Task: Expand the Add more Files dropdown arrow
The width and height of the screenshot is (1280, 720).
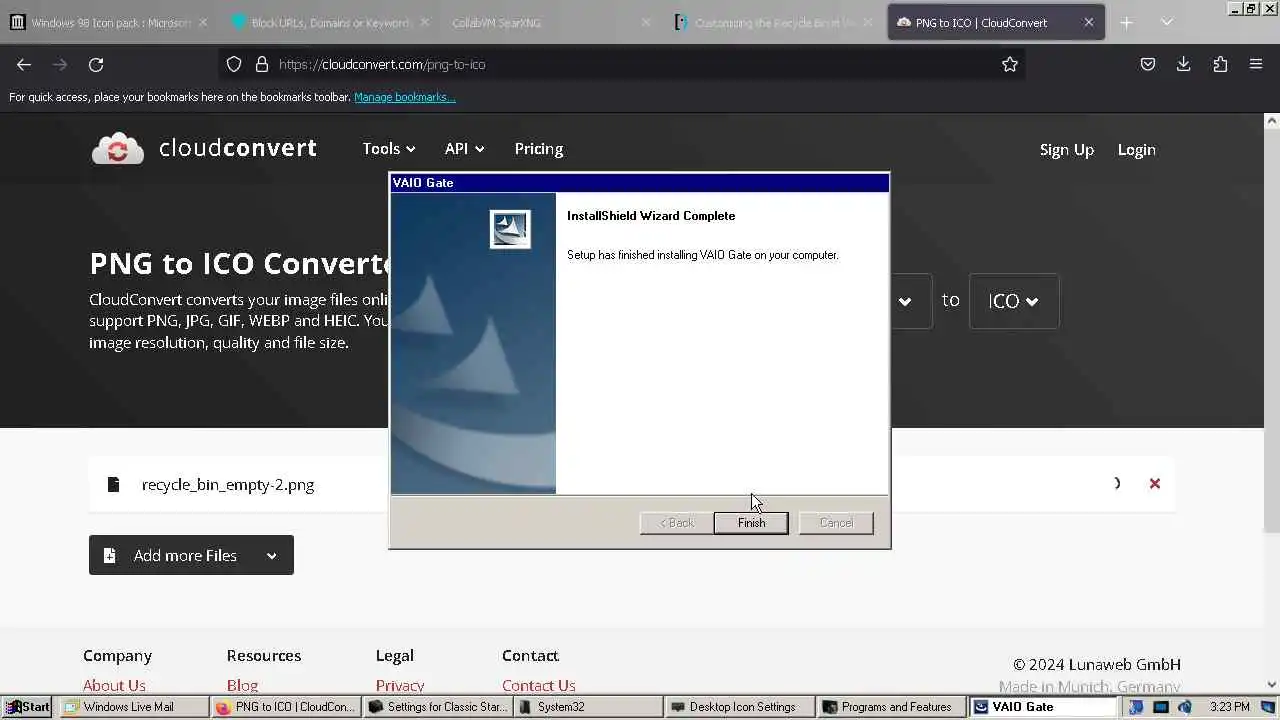Action: (x=272, y=555)
